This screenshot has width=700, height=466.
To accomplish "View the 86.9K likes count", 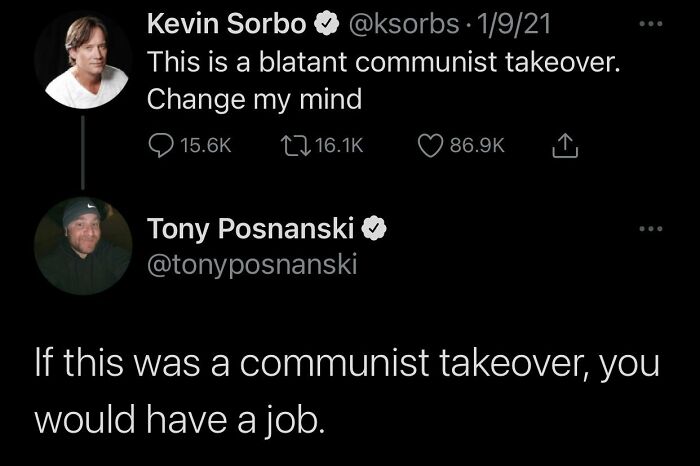I will point(477,146).
